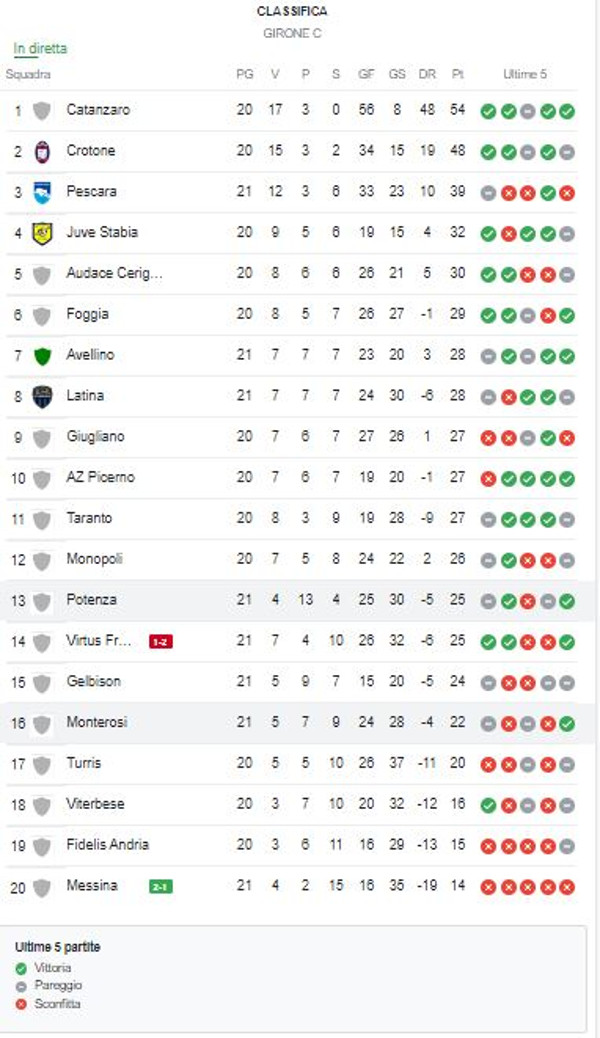
Task: Click the Juve Stabia yellow crest
Action: point(41,233)
